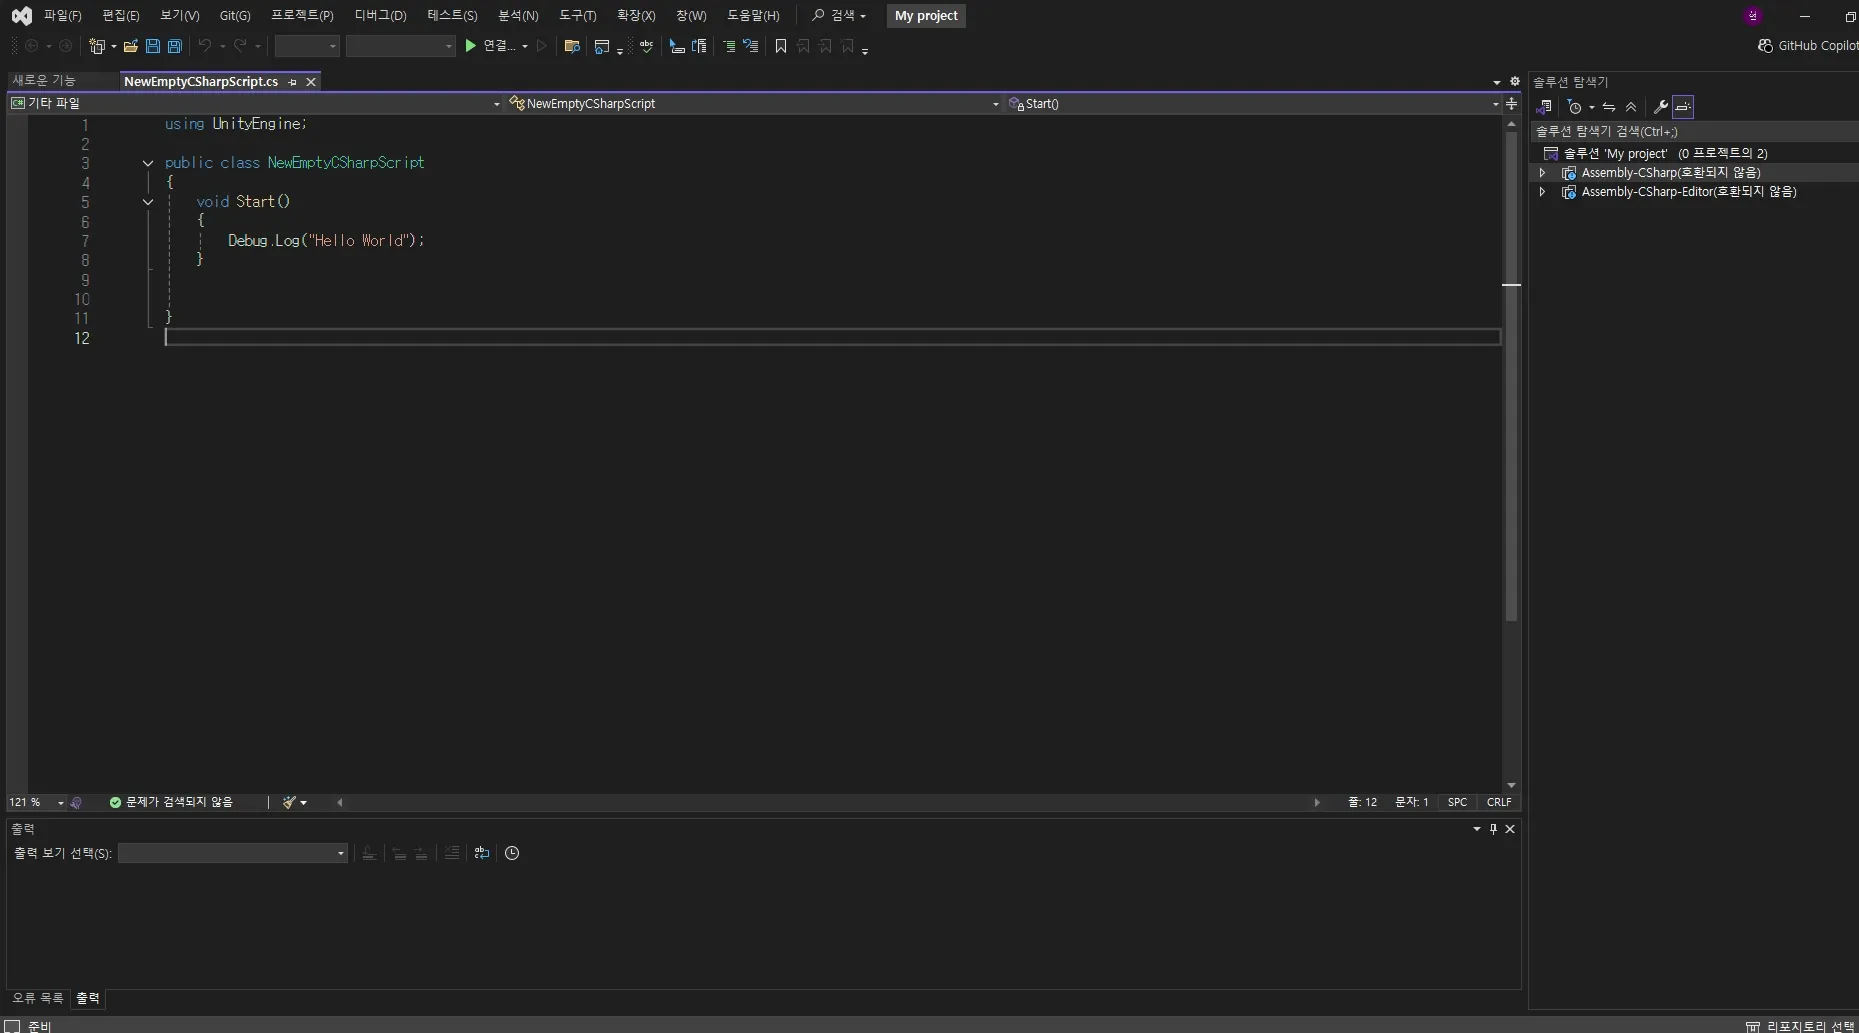The height and width of the screenshot is (1033, 1859).
Task: Click sync with active document arrows icon
Action: coord(1609,107)
